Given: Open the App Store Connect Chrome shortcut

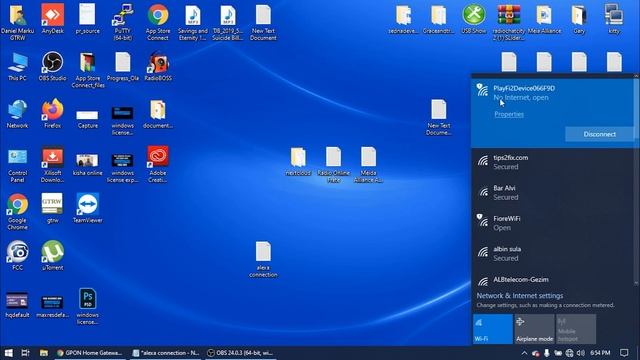Looking at the screenshot, I should (x=158, y=22).
